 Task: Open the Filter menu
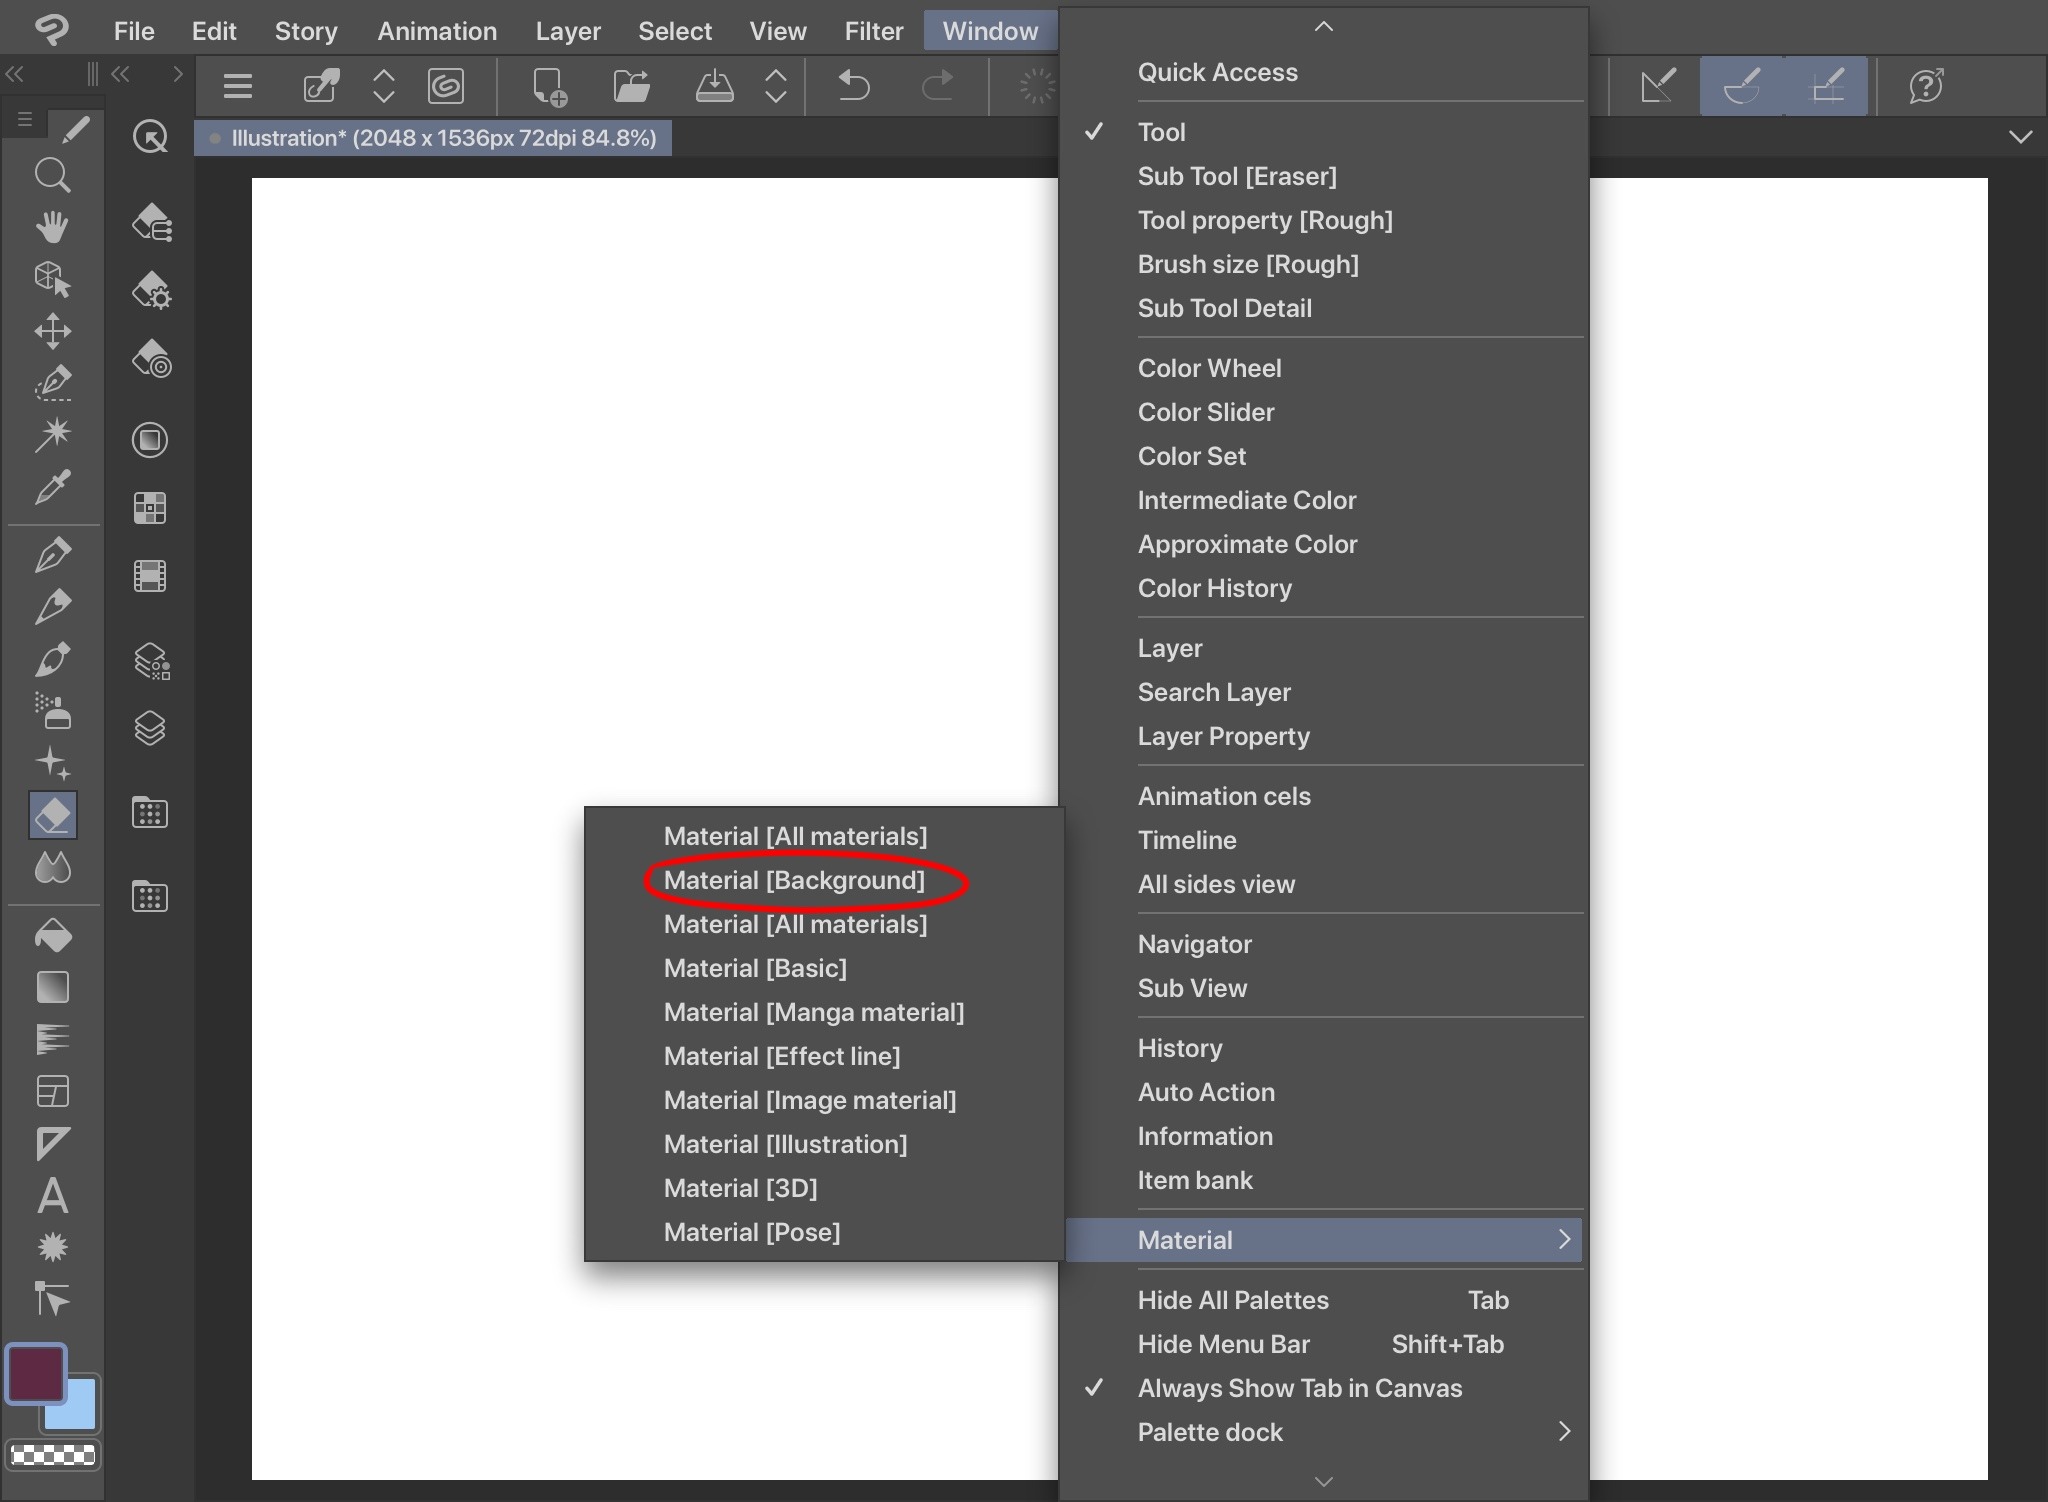873,31
